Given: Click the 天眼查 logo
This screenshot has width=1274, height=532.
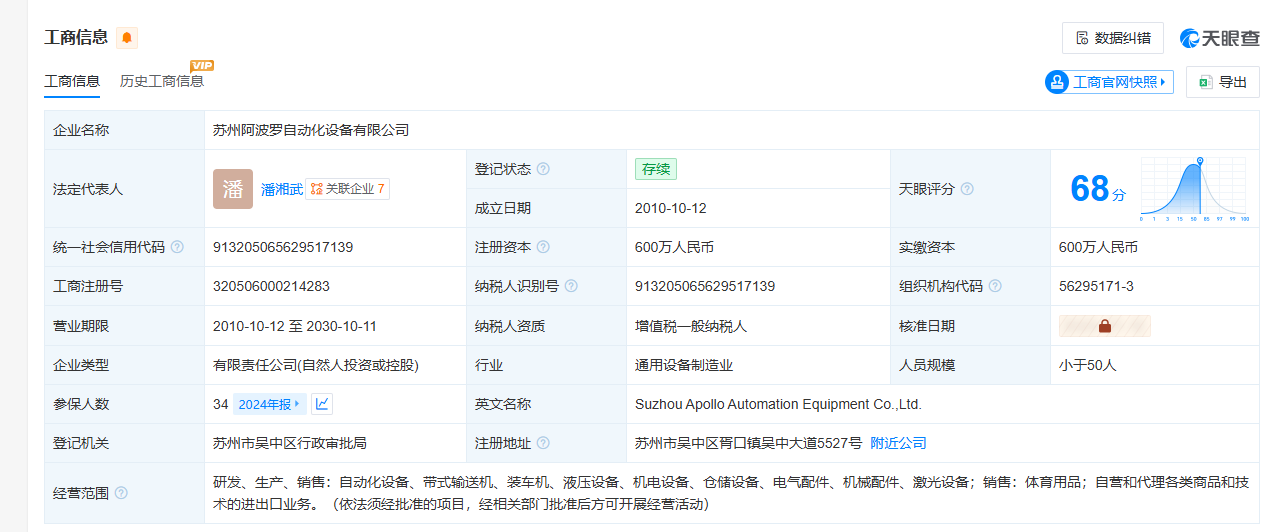Looking at the screenshot, I should pos(1219,38).
